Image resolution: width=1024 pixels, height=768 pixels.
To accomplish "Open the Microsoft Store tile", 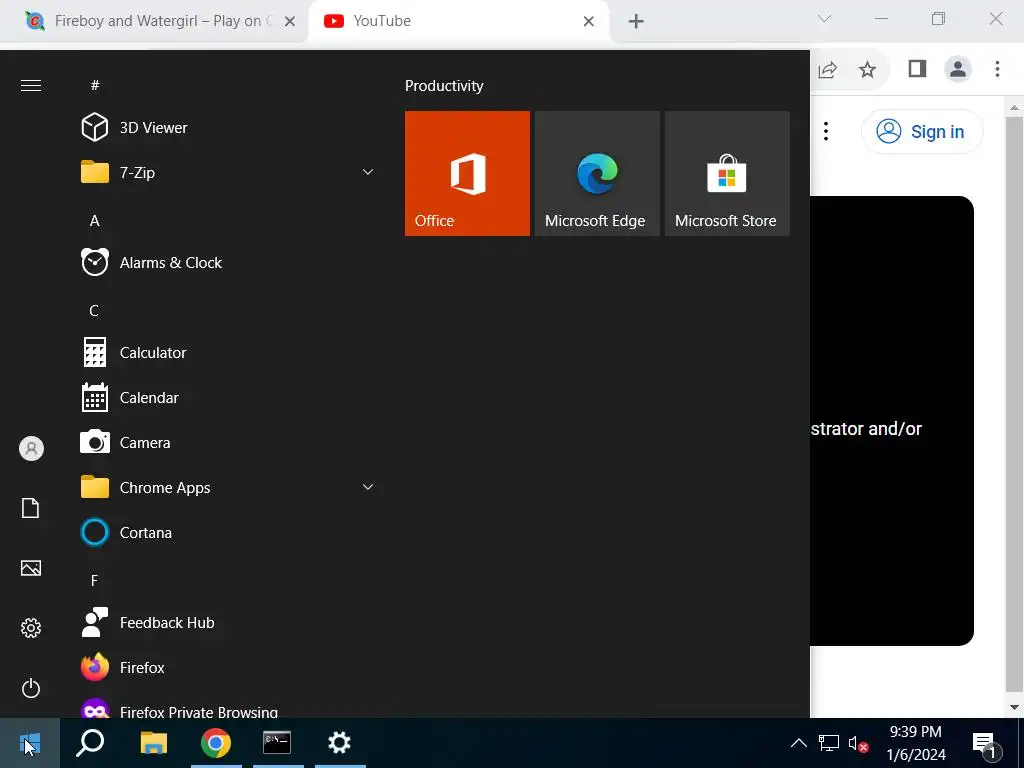I will point(727,173).
